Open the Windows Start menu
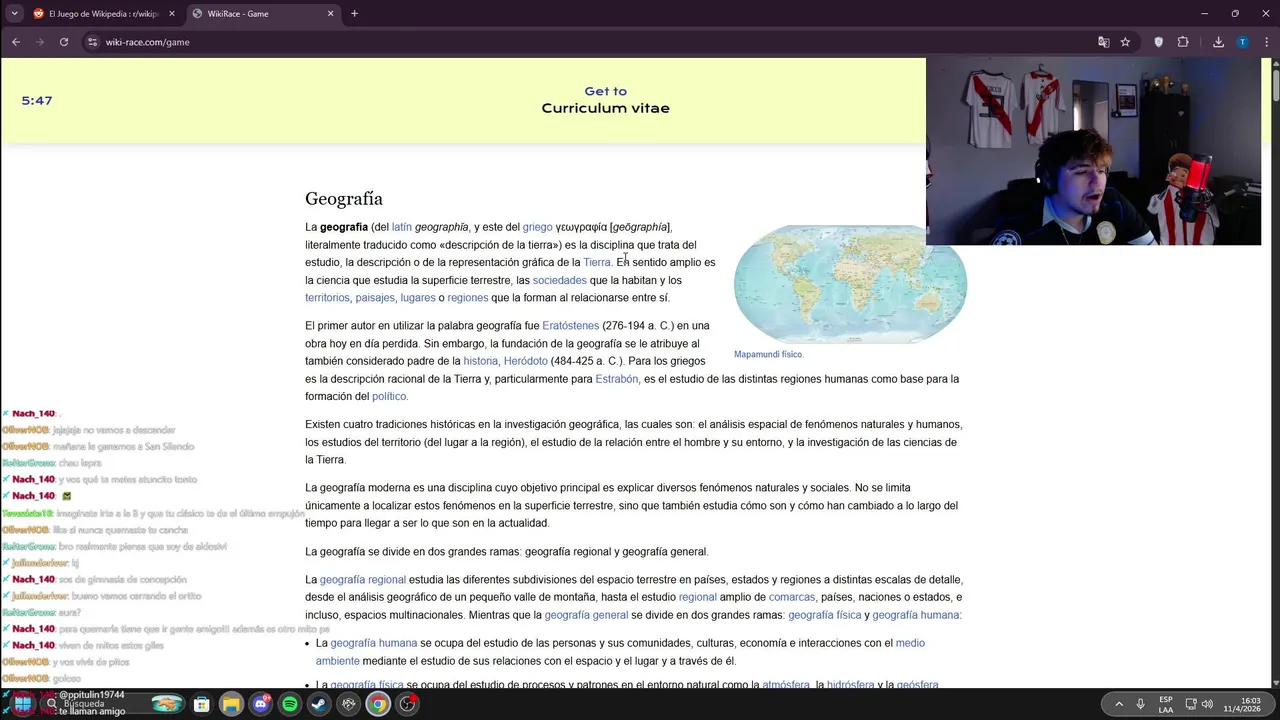1280x720 pixels. 22,704
